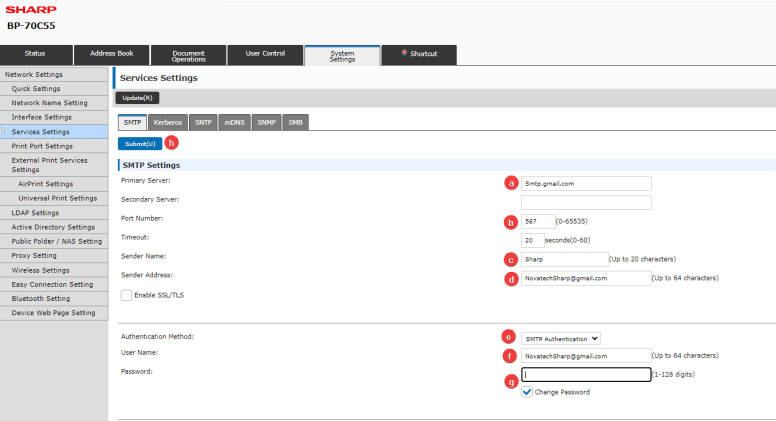
Task: Click the Update(R) button
Action: 137,98
